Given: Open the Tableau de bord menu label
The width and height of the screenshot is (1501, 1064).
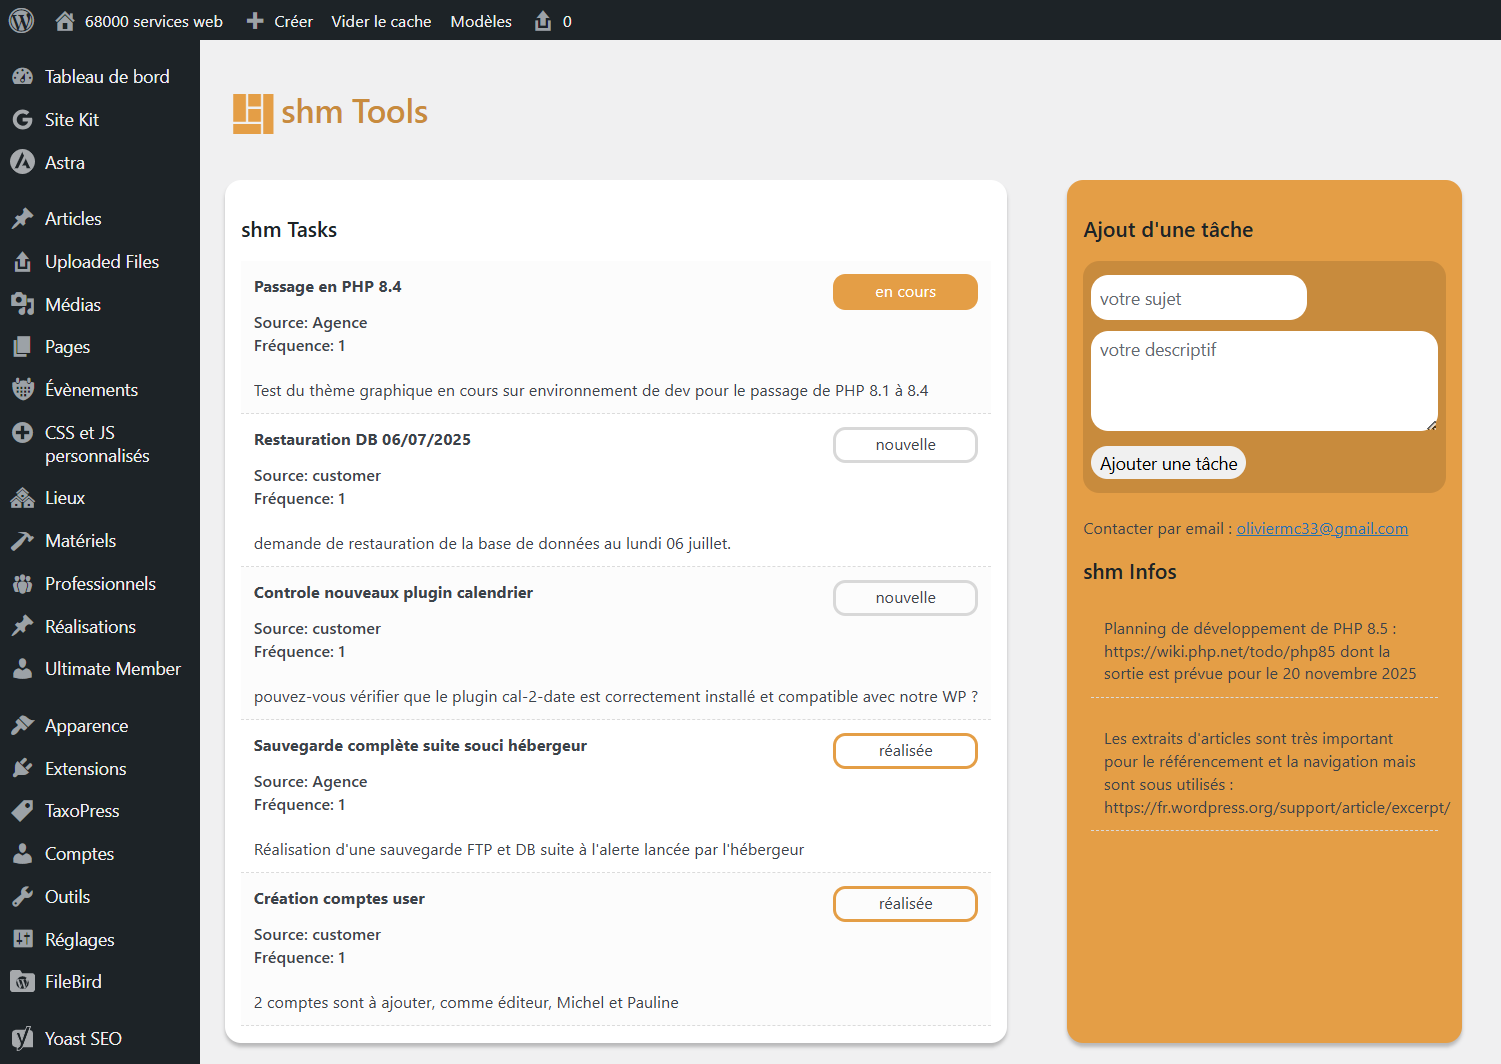Looking at the screenshot, I should click(x=107, y=77).
